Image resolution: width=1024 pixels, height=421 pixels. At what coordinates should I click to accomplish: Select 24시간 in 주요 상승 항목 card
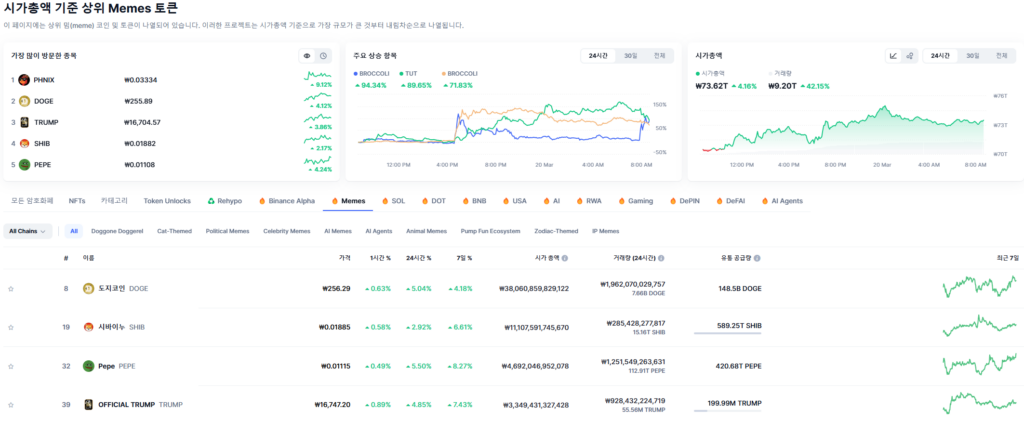coord(598,56)
